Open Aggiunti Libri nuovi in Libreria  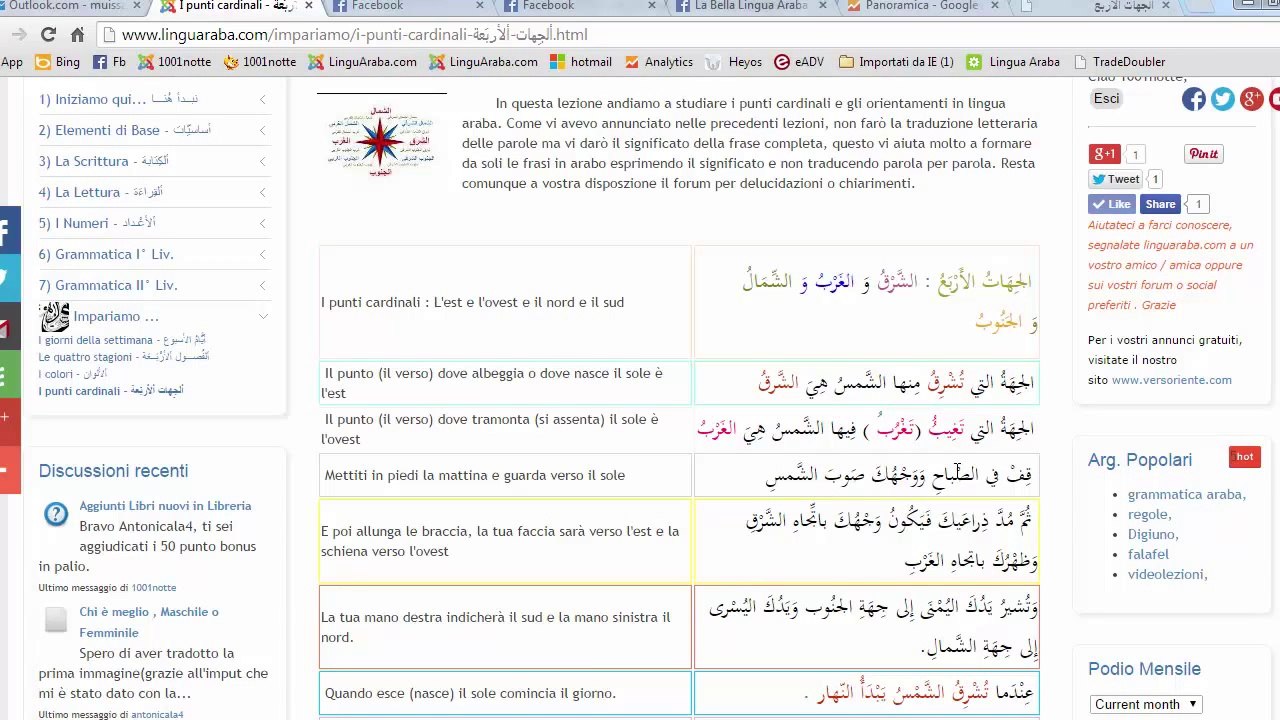[x=165, y=506]
